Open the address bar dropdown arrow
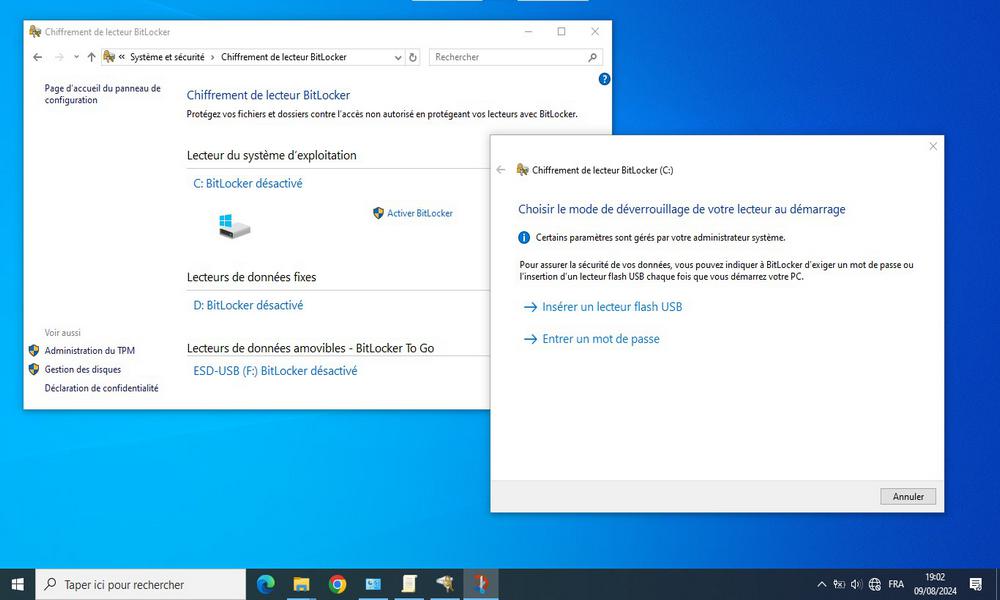This screenshot has height=600, width=1000. coord(398,57)
